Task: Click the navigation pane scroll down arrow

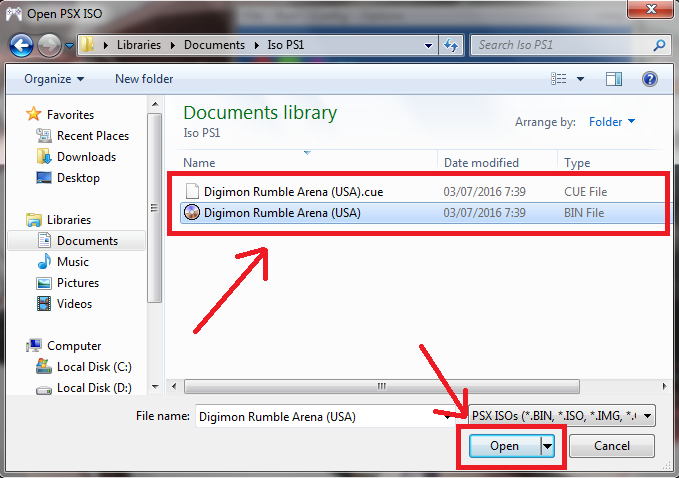Action: point(155,387)
